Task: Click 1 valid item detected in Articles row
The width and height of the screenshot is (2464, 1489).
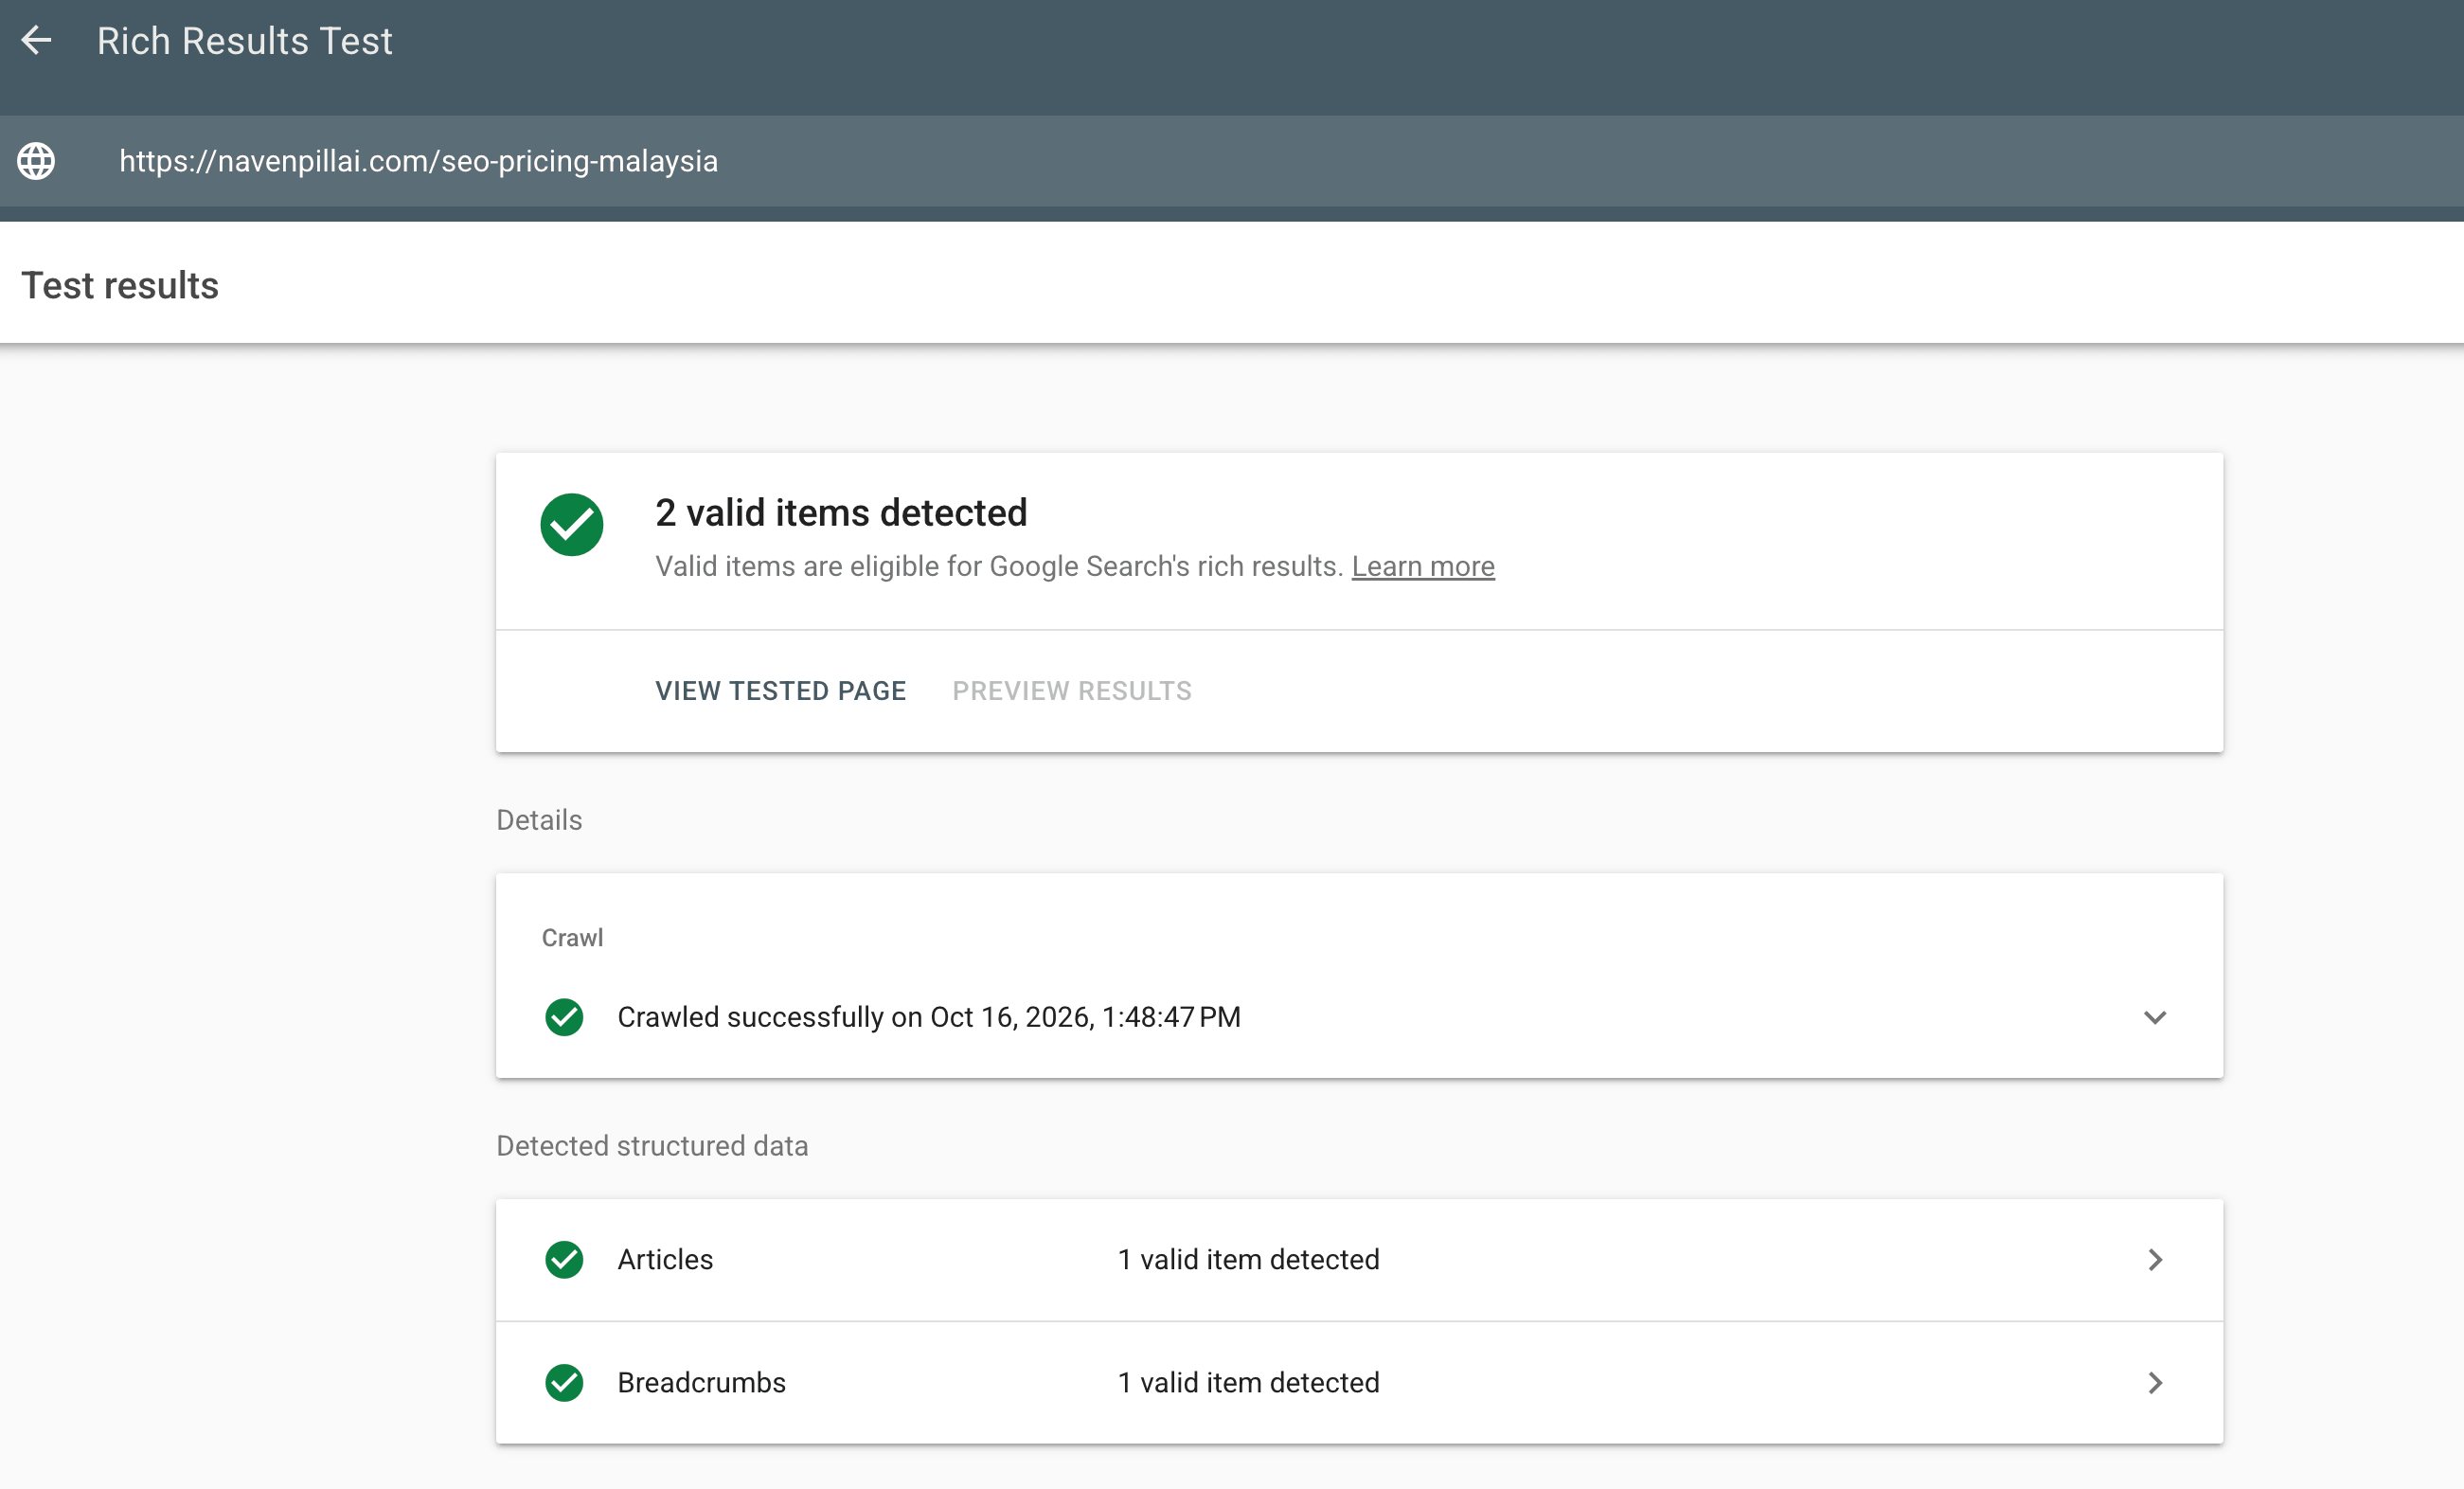Action: (x=1248, y=1260)
